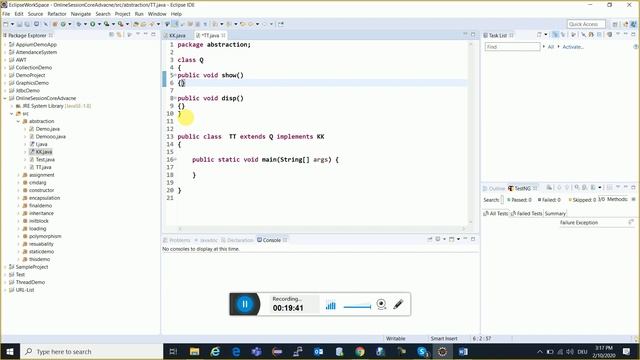Maximize the Console panel
The image size is (640, 360).
pyautogui.click(x=473, y=239)
